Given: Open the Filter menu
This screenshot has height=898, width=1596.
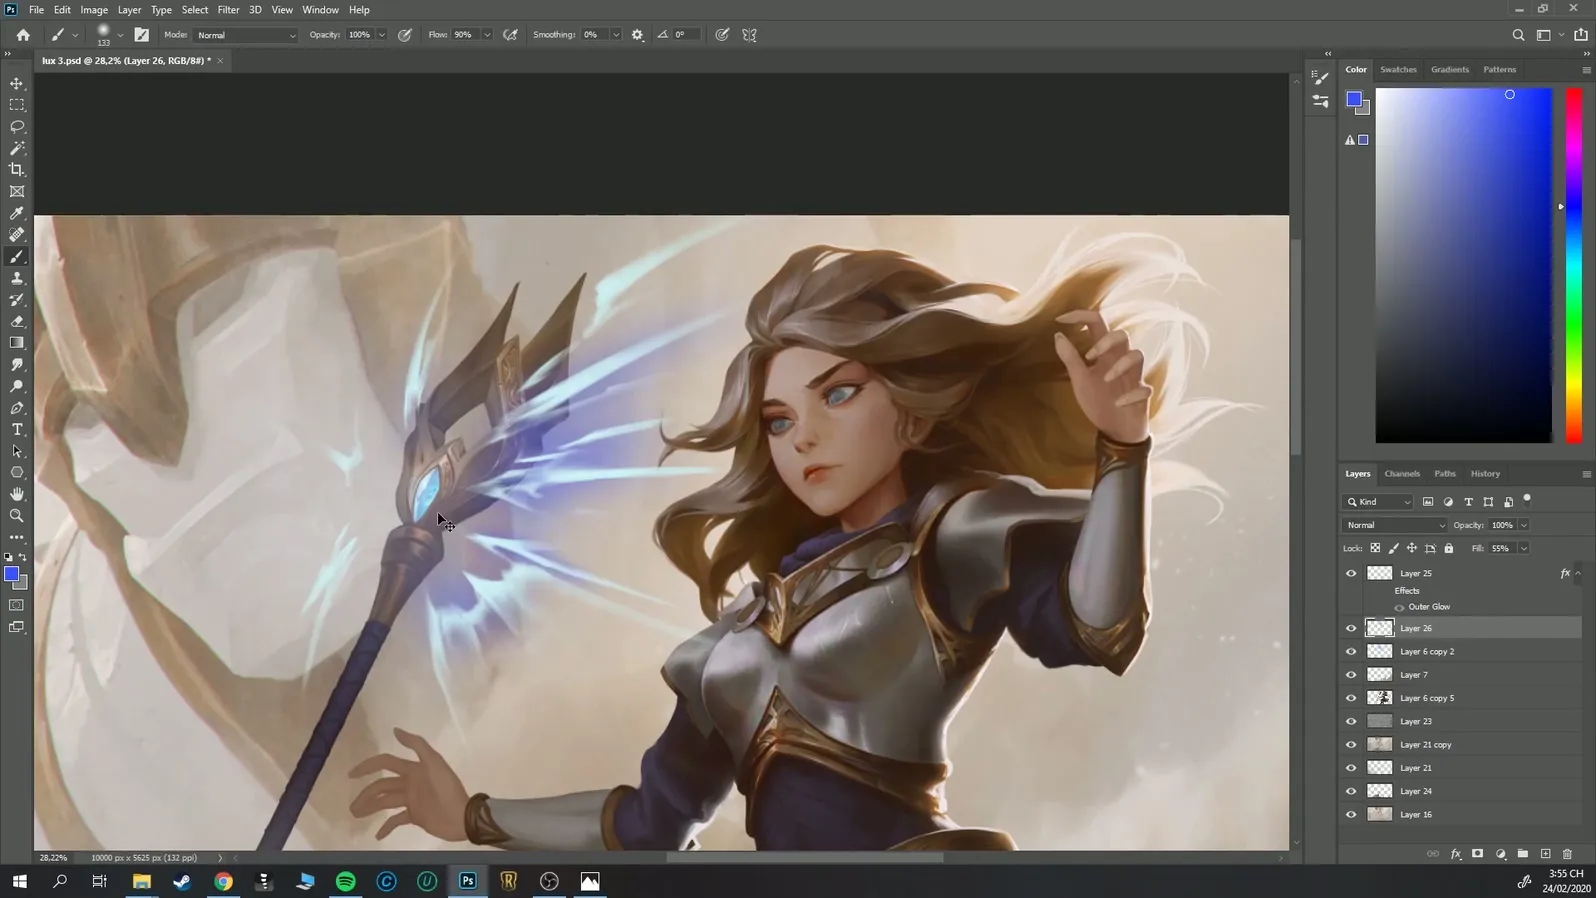Looking at the screenshot, I should (228, 10).
